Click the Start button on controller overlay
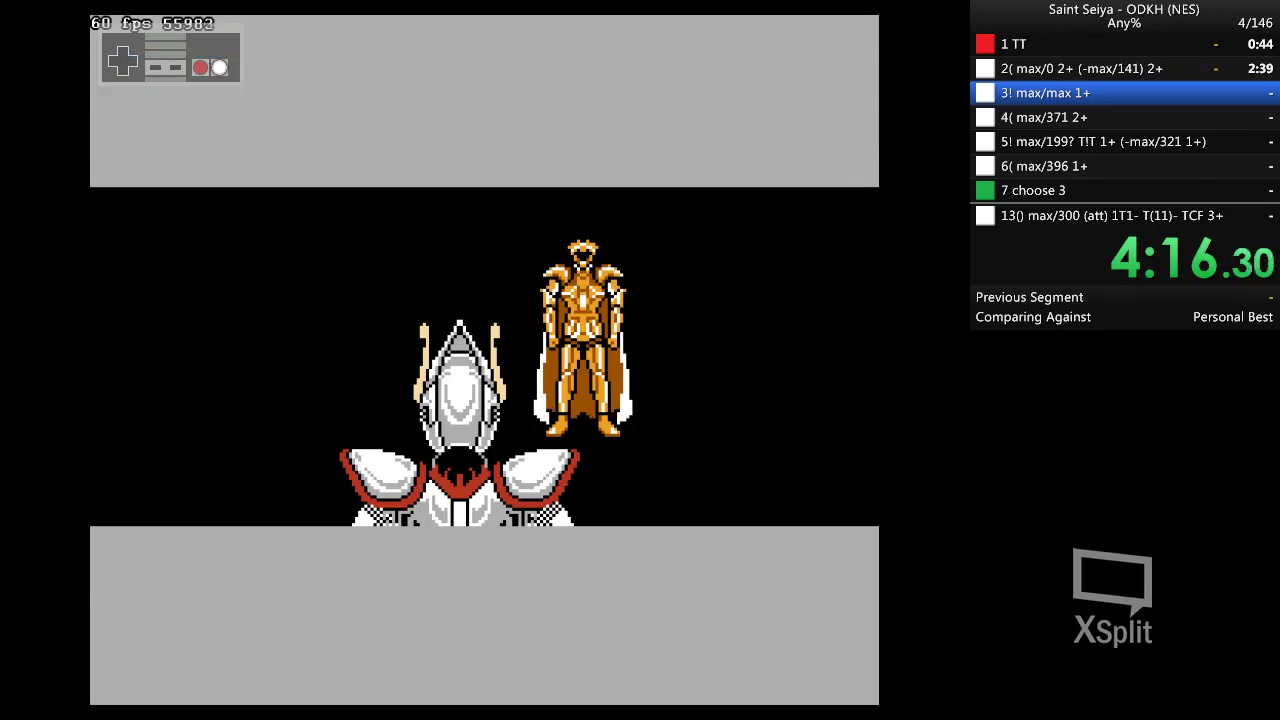The image size is (1280, 720). (176, 68)
